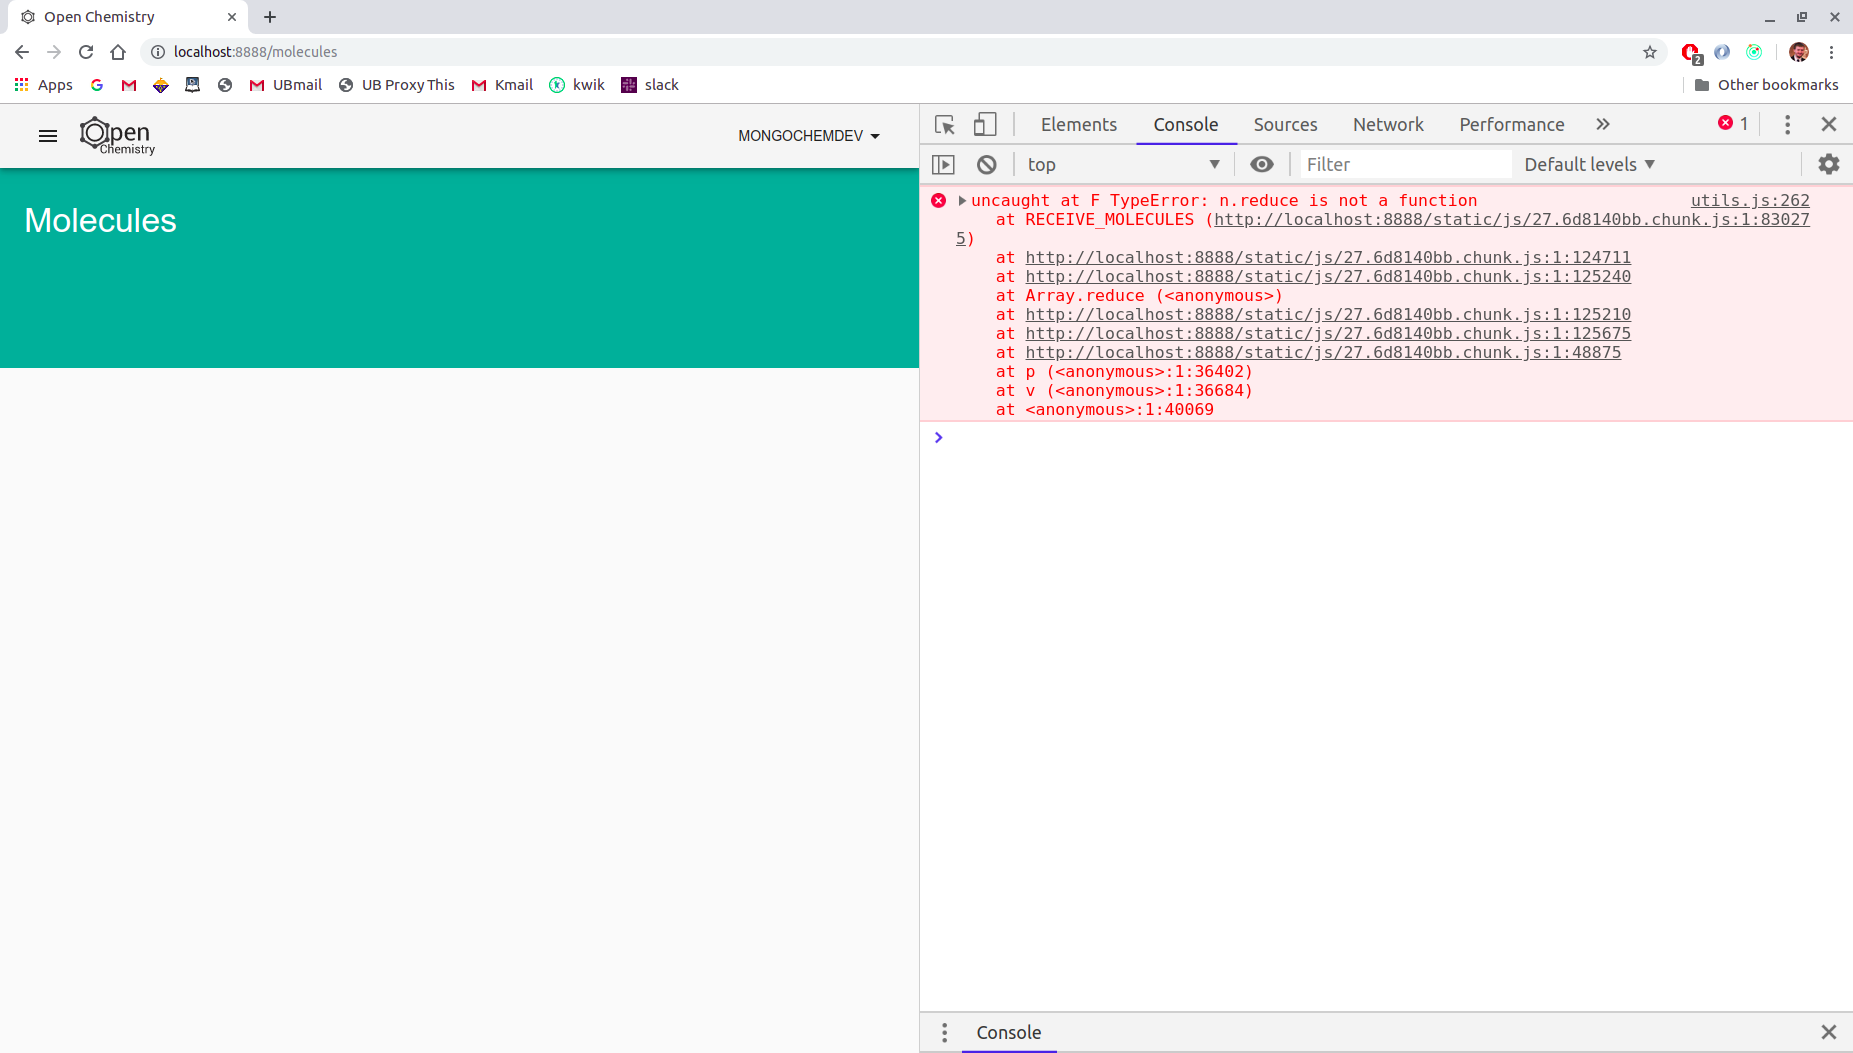Open the MONGOCHEMDEV user dropdown
This screenshot has width=1853, height=1053.
tap(809, 136)
